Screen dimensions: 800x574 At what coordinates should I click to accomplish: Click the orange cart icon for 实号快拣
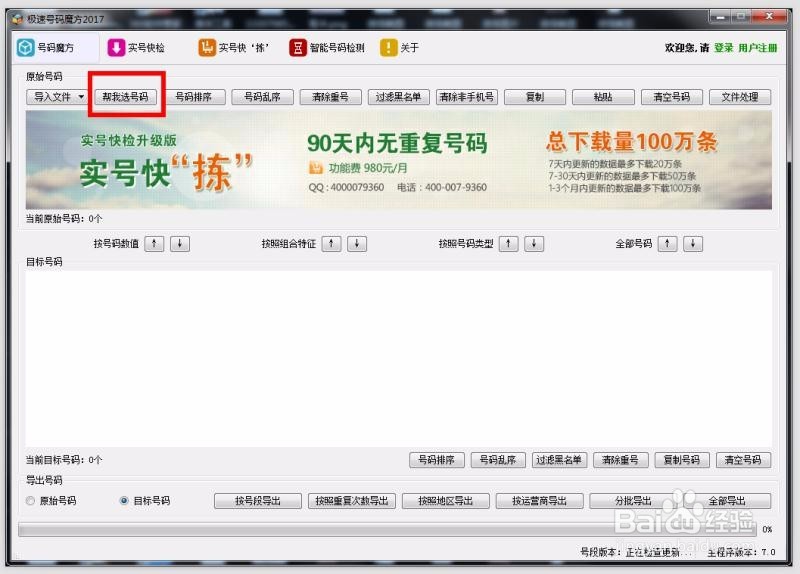click(x=207, y=47)
